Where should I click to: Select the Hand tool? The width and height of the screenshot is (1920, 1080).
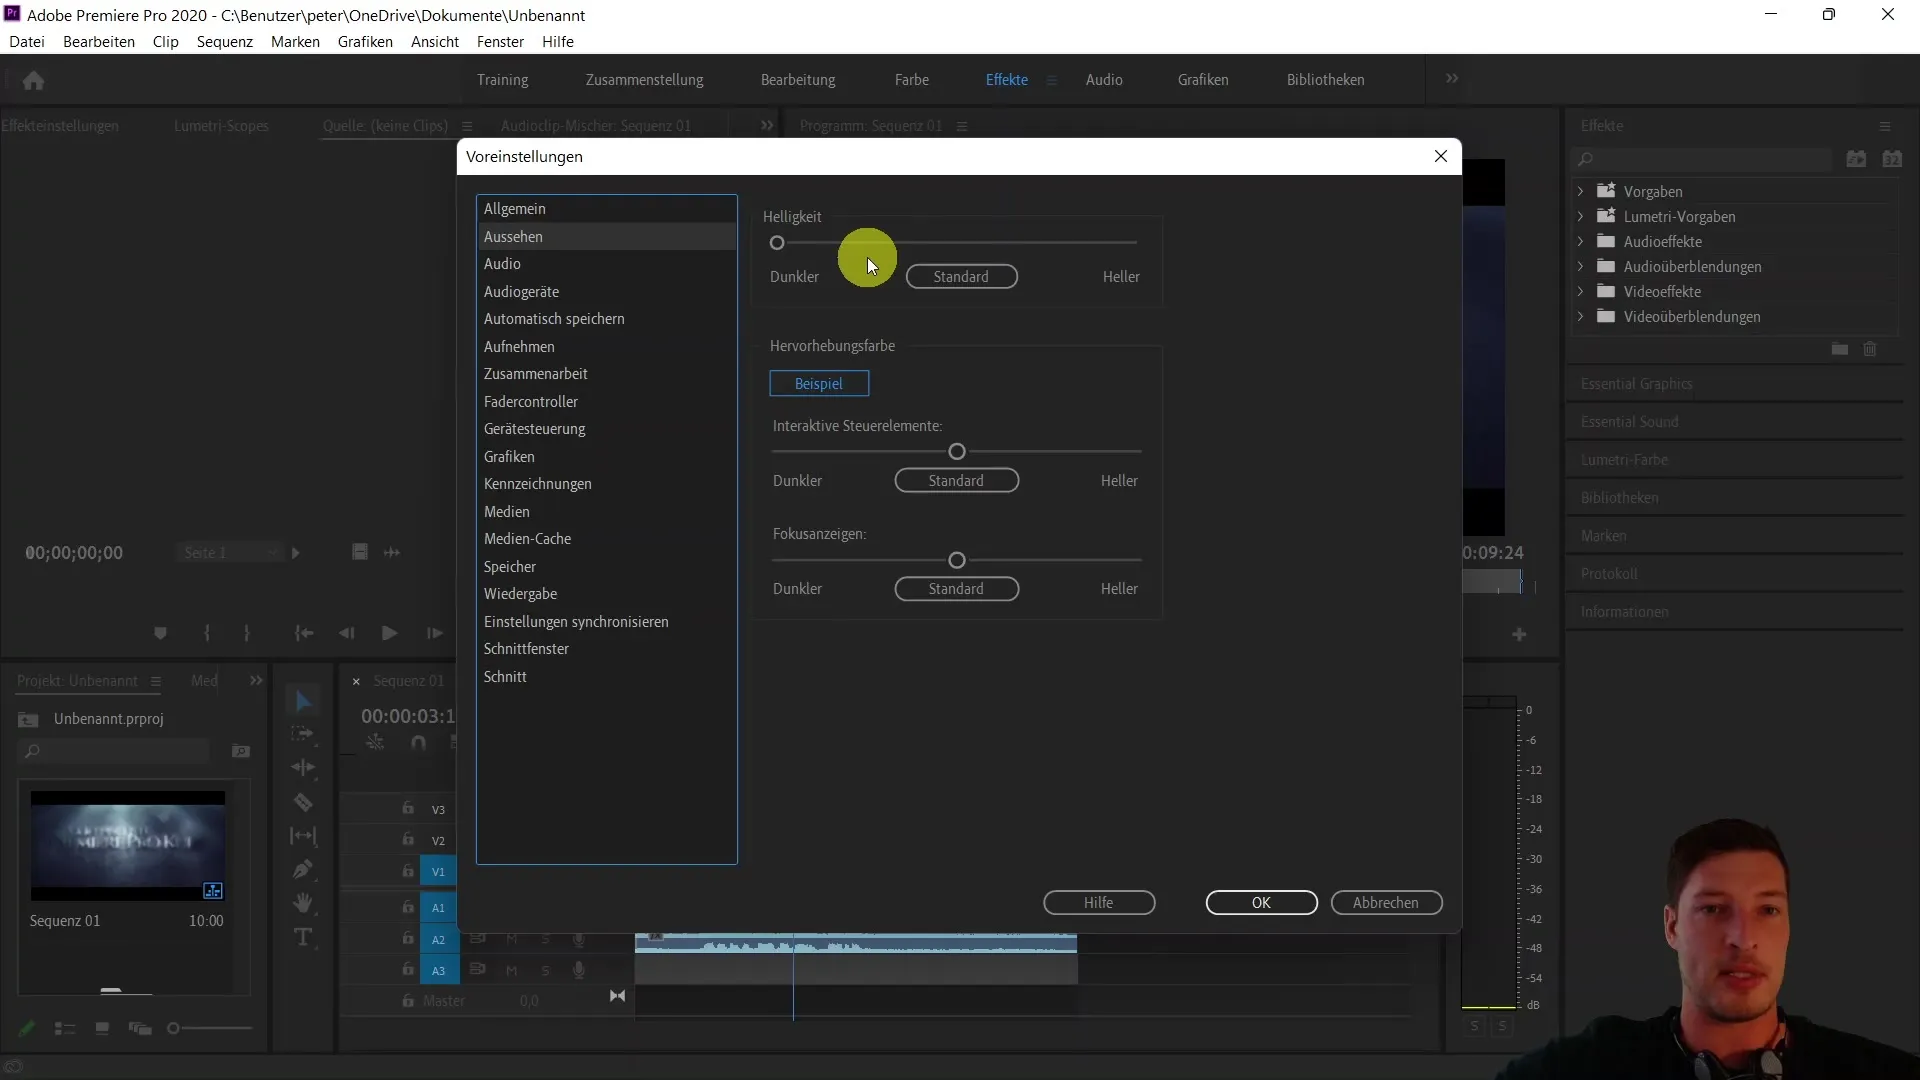tap(303, 903)
